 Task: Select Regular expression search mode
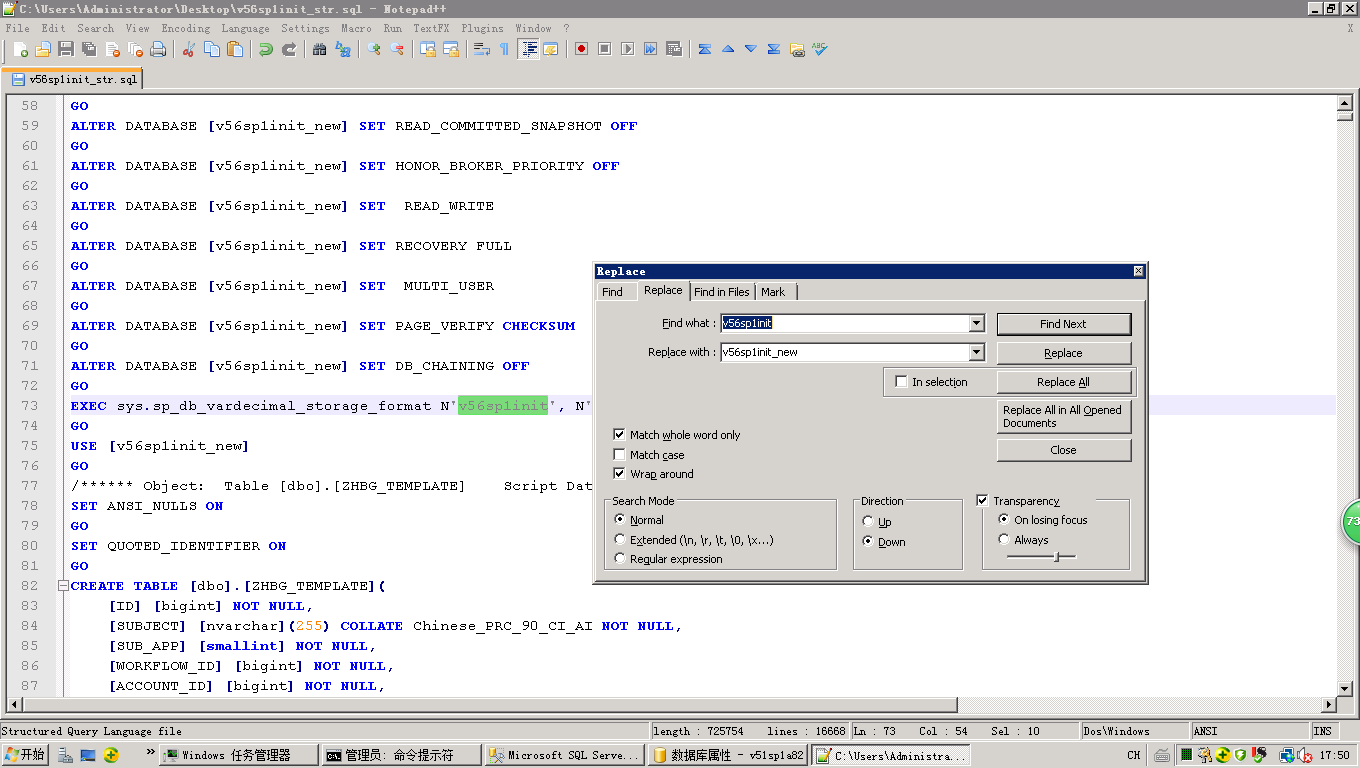coord(621,559)
